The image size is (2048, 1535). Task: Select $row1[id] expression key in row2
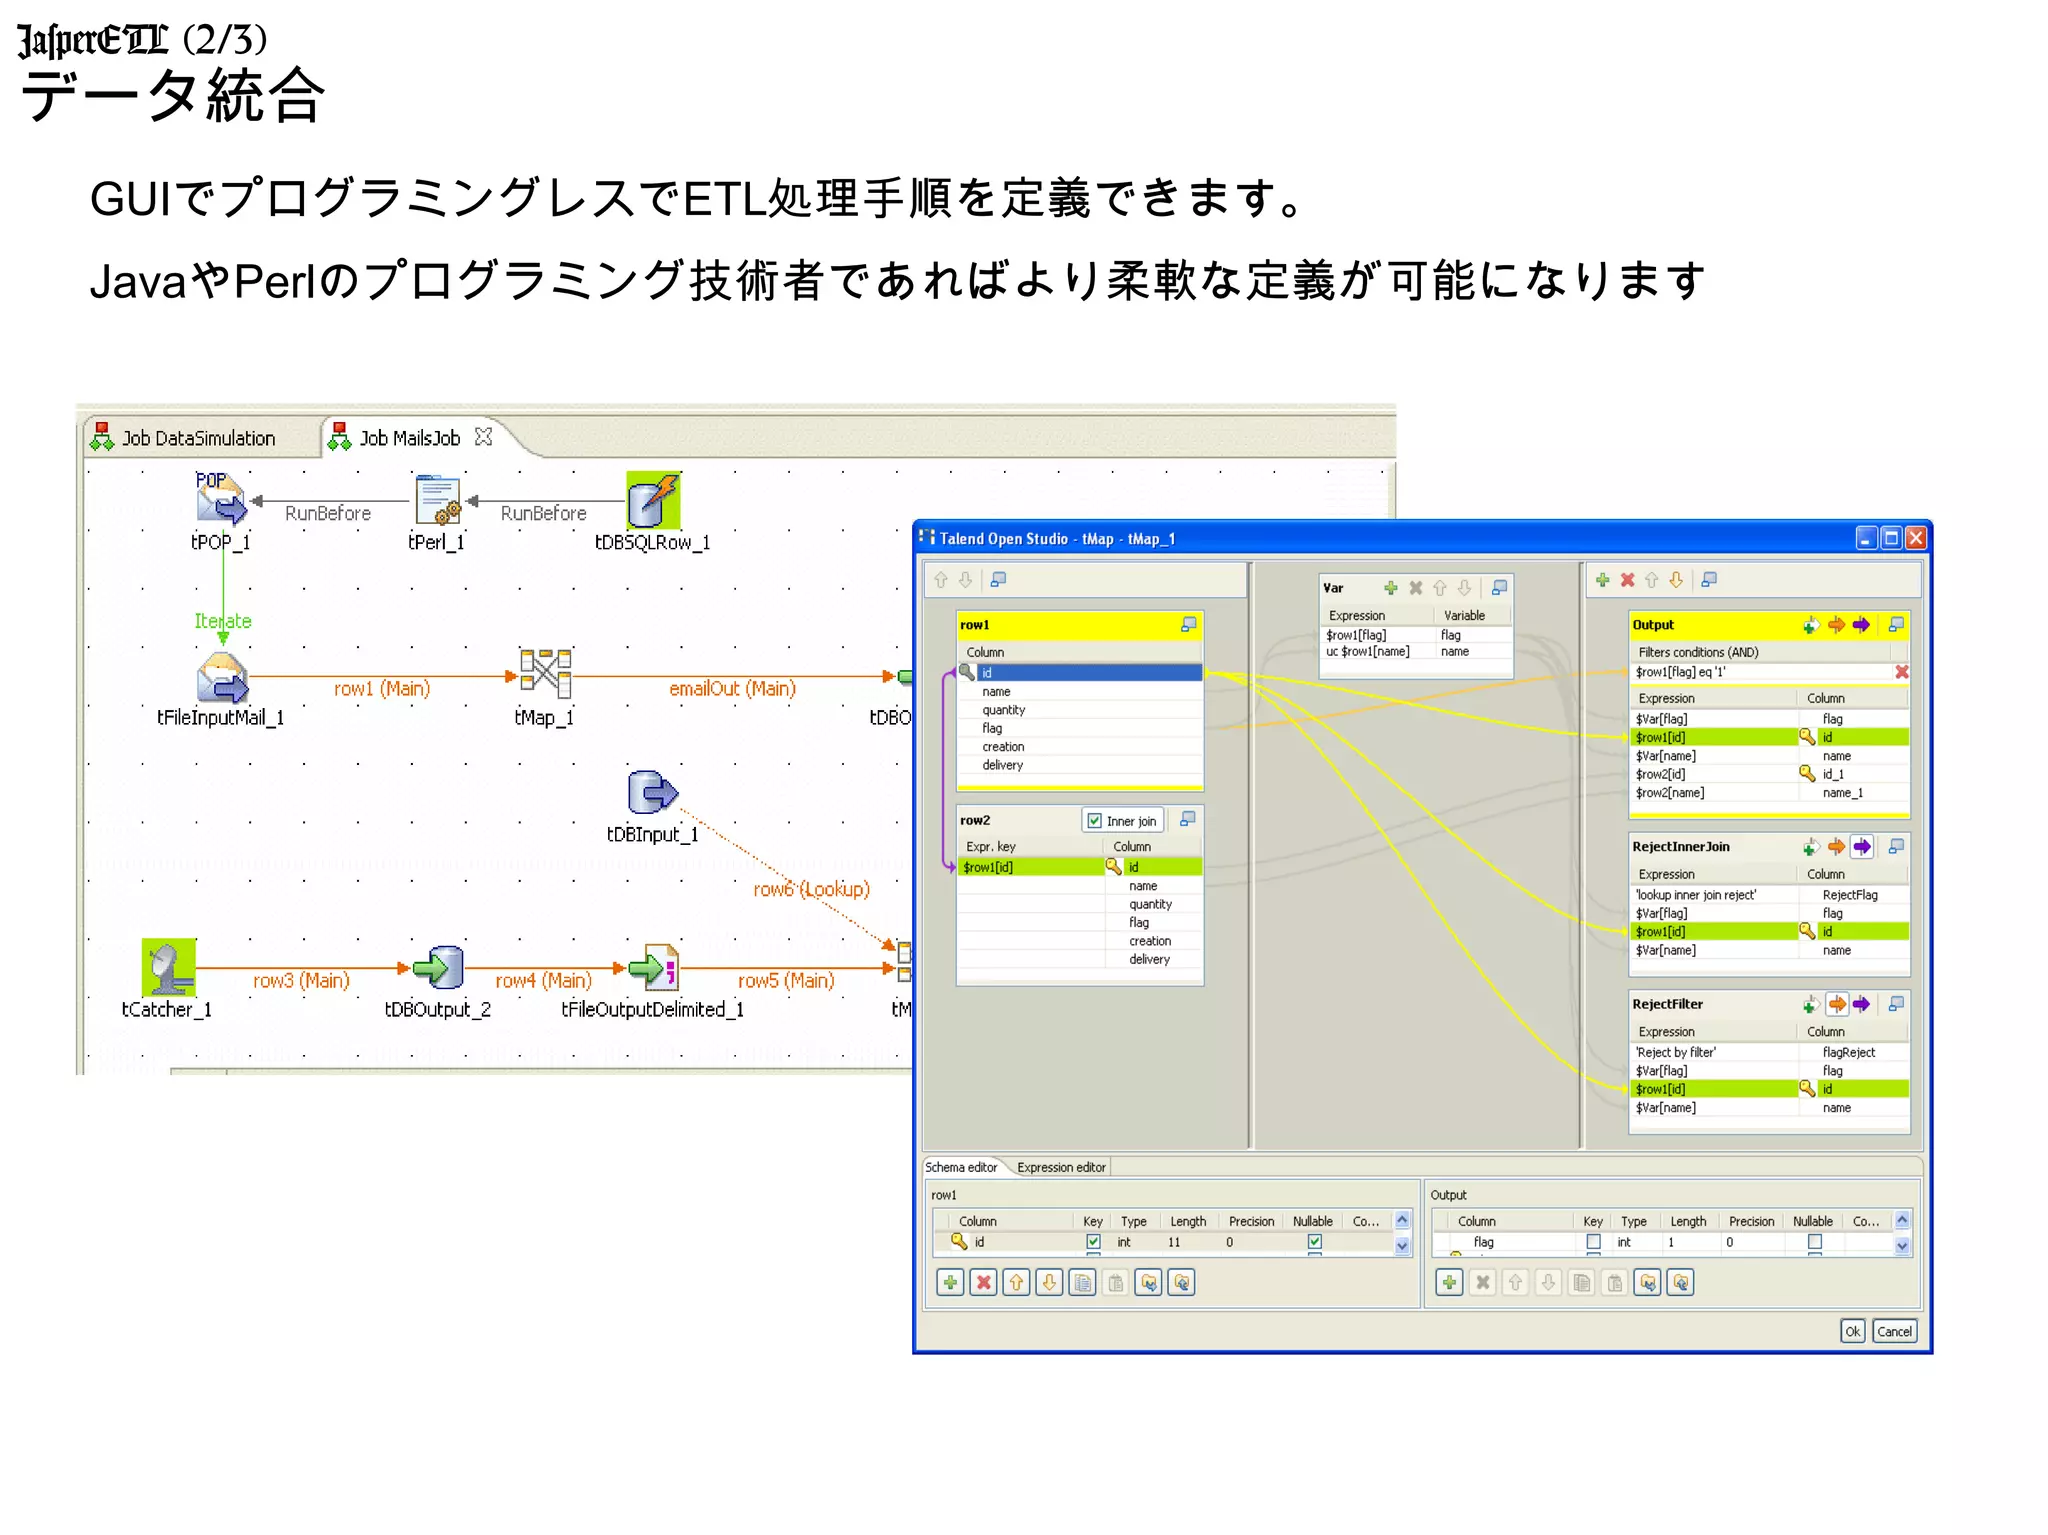pos(1031,867)
